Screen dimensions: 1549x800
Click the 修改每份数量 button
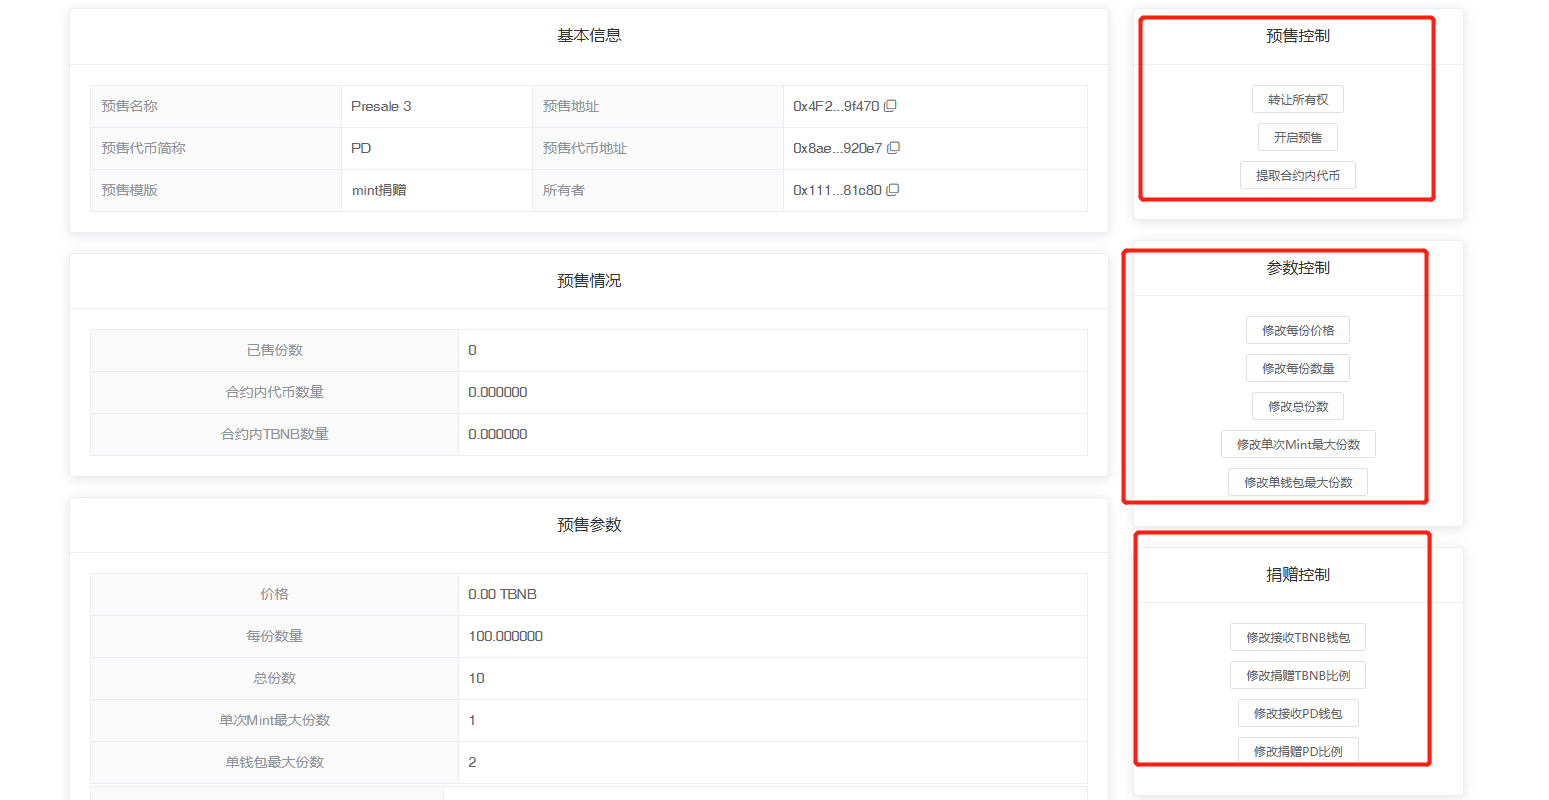[x=1297, y=369]
